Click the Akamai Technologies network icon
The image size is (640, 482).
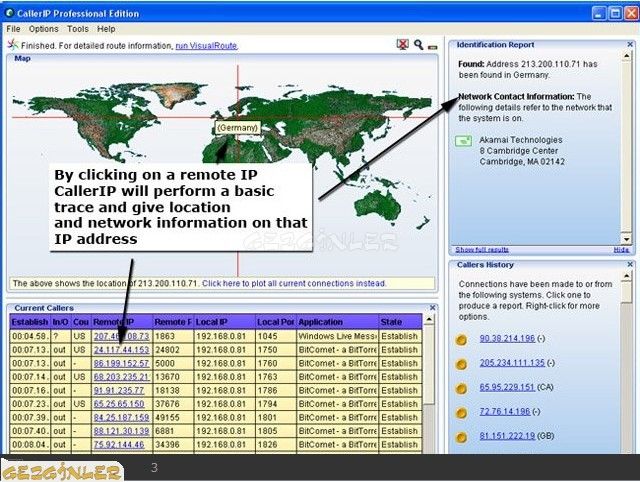(463, 141)
